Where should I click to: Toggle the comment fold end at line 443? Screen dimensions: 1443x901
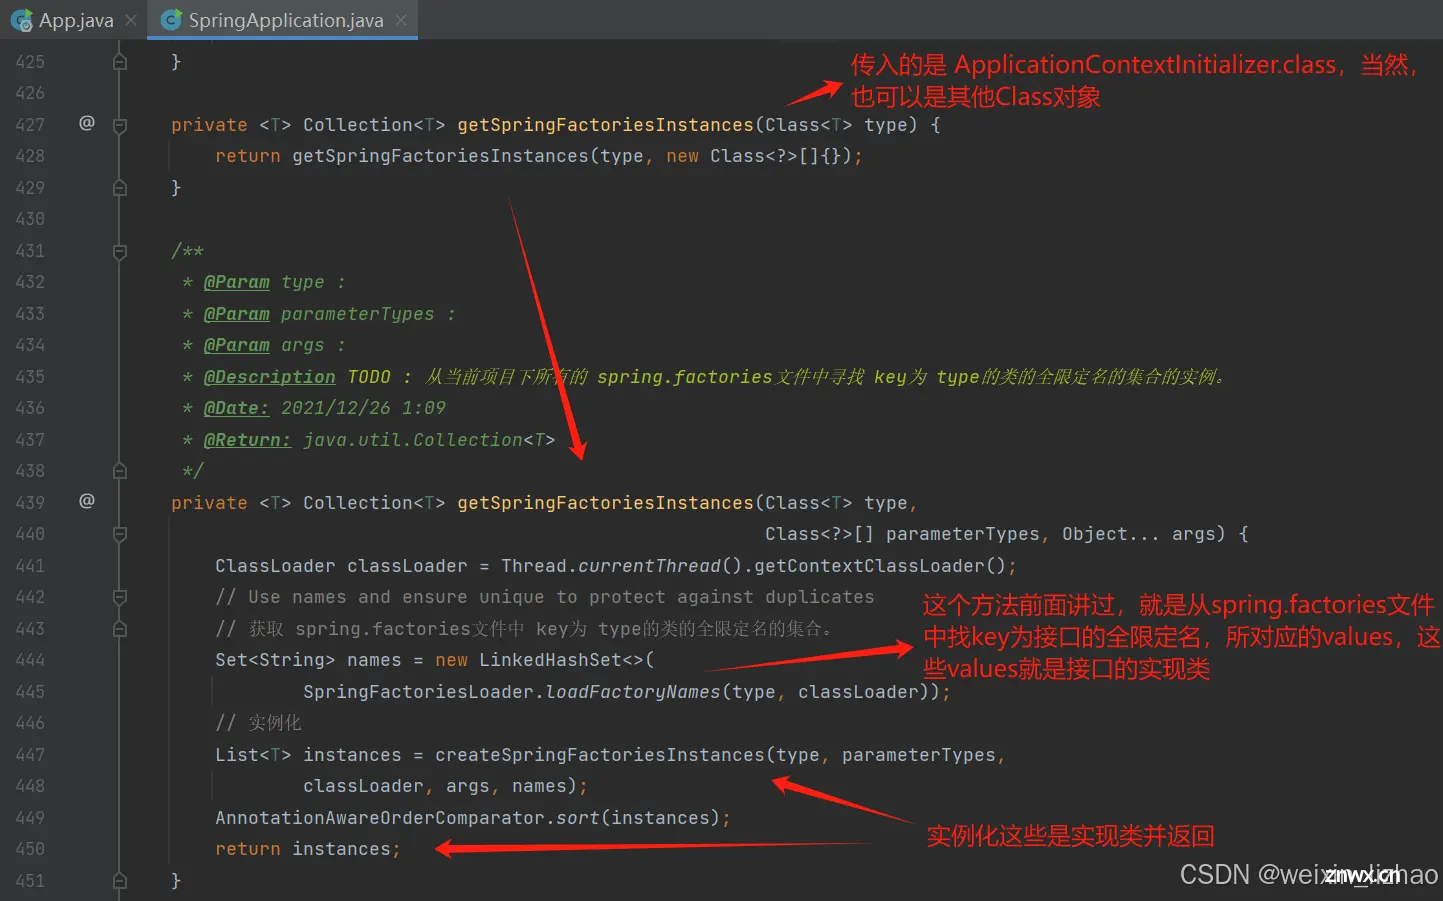pos(120,629)
